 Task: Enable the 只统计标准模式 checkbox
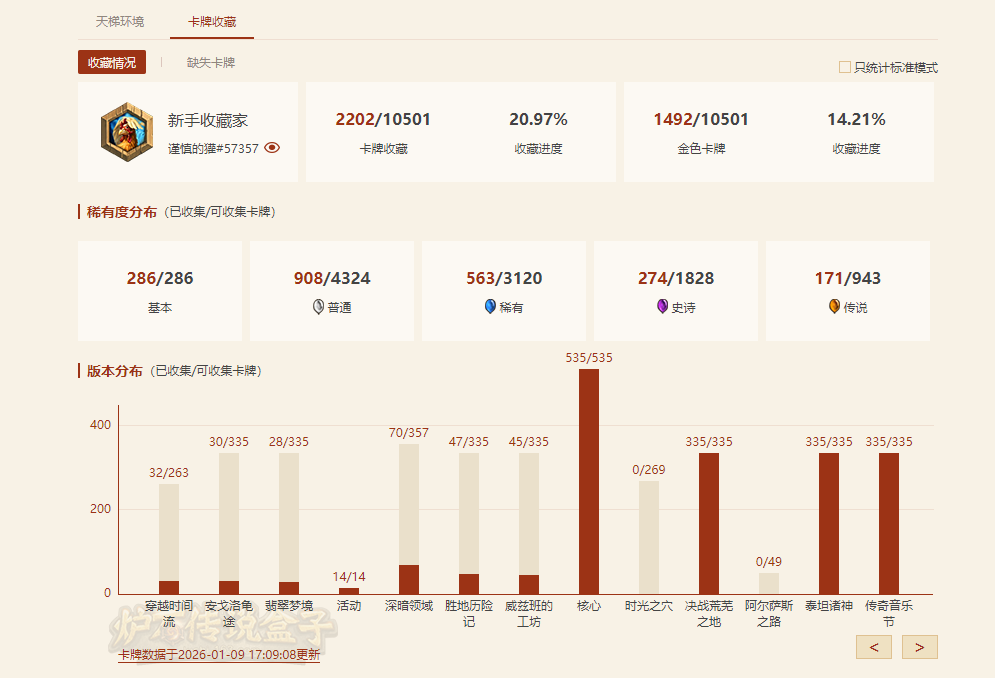pos(845,68)
